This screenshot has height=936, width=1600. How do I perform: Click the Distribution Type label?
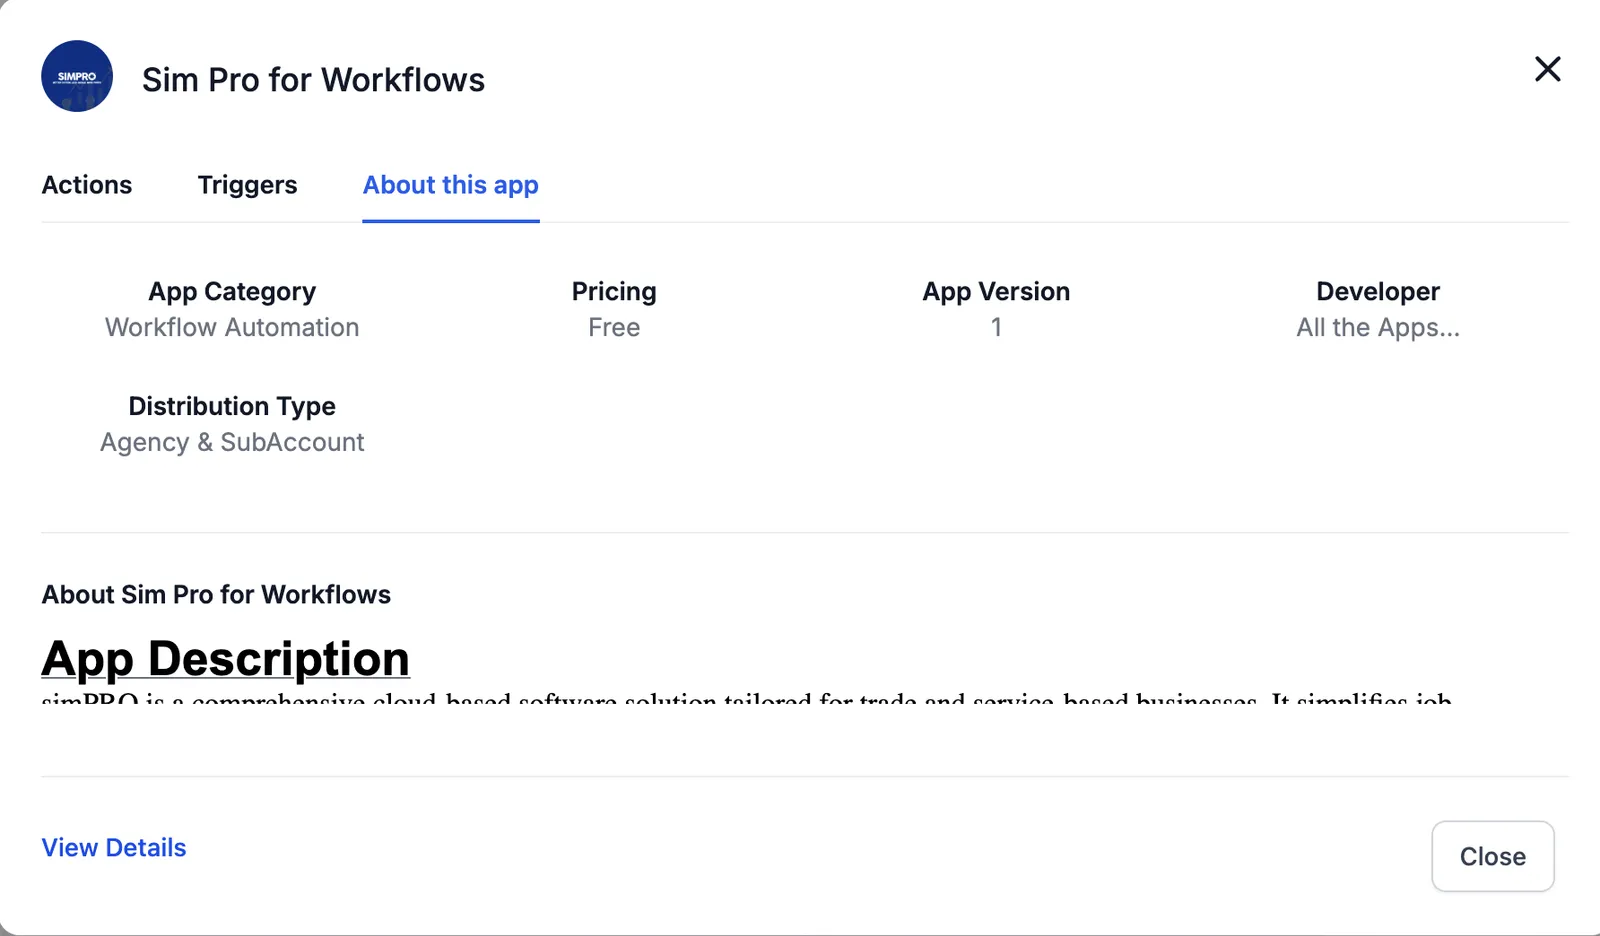pos(232,406)
